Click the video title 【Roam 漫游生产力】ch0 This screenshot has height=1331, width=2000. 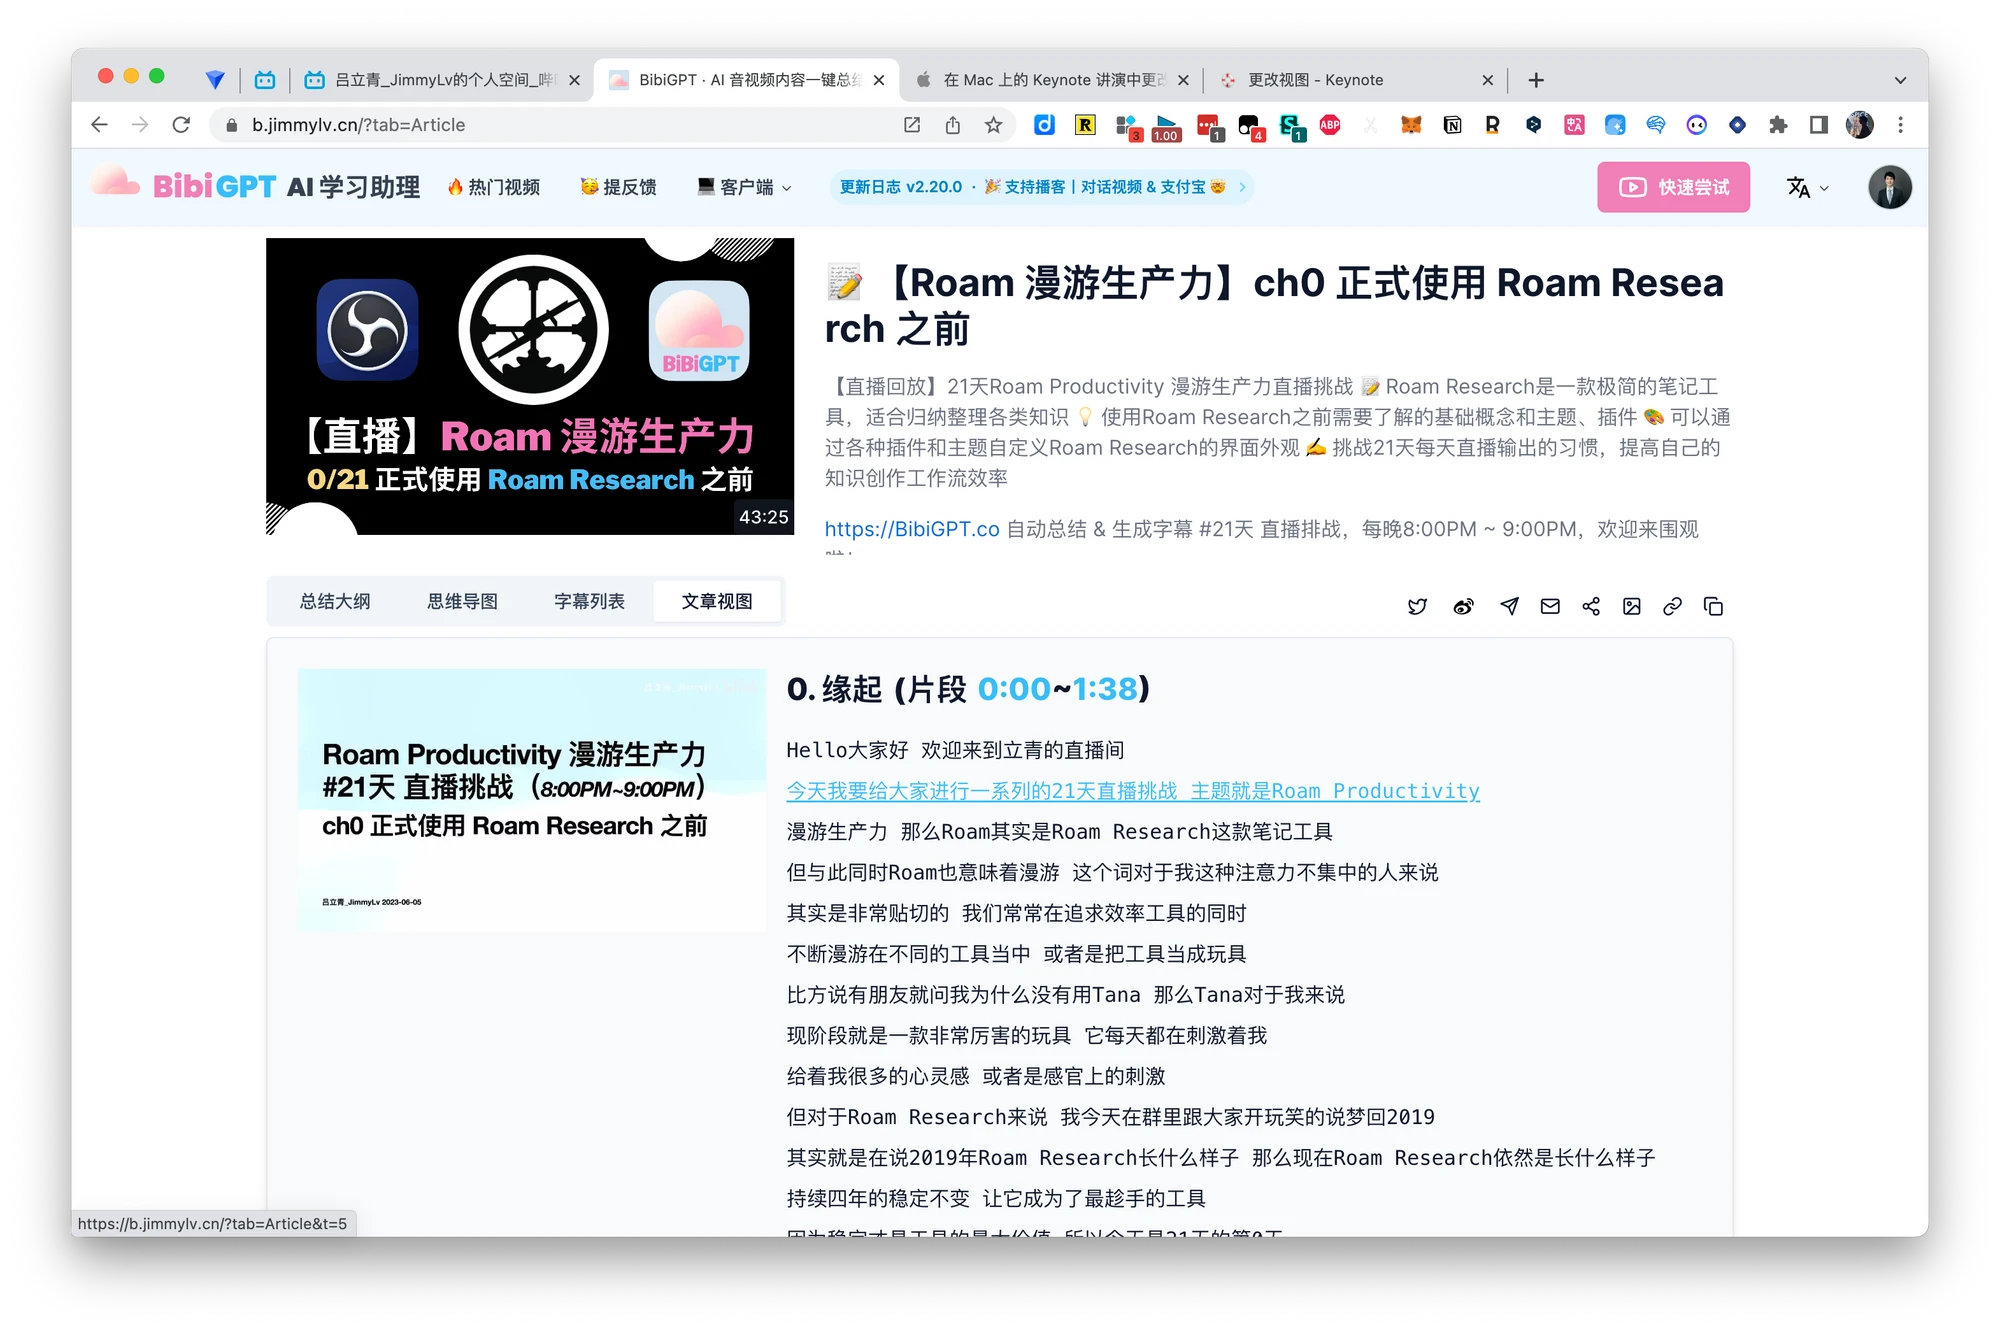point(1274,306)
